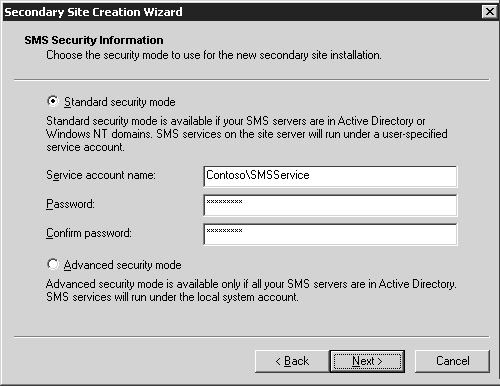Go to previous step with Back
The image size is (500, 386).
click(x=292, y=361)
